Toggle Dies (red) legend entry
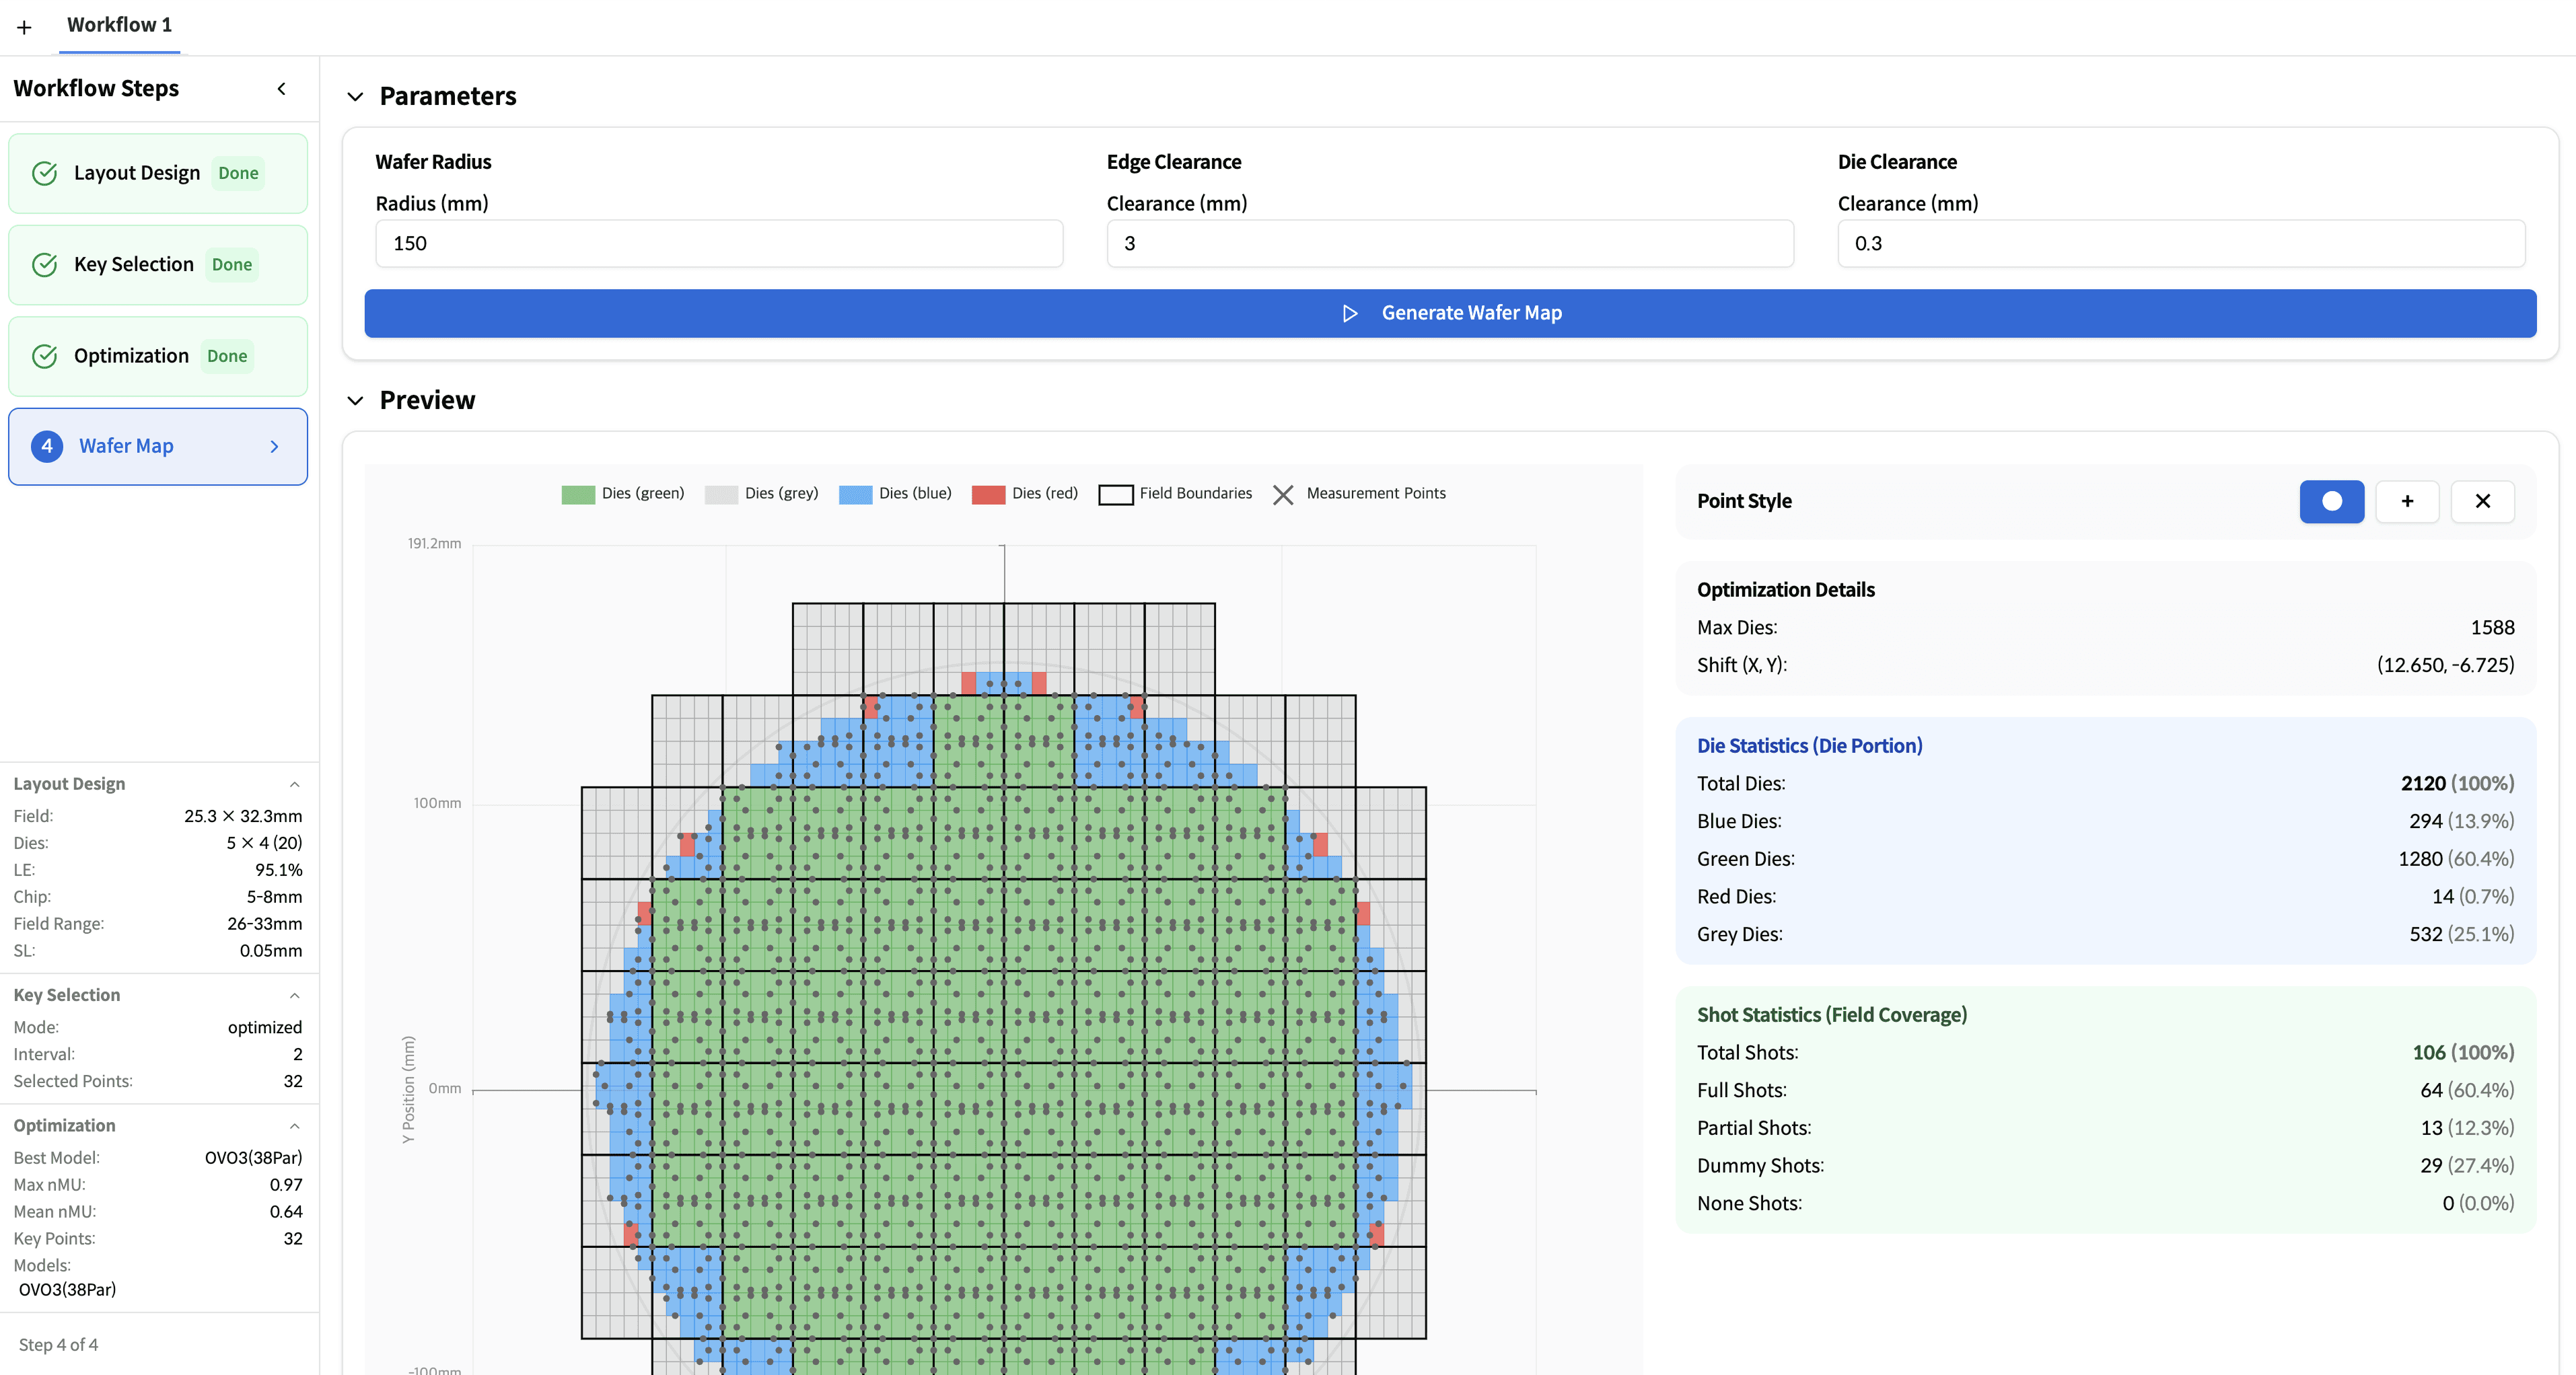This screenshot has height=1375, width=2576. pyautogui.click(x=1025, y=494)
